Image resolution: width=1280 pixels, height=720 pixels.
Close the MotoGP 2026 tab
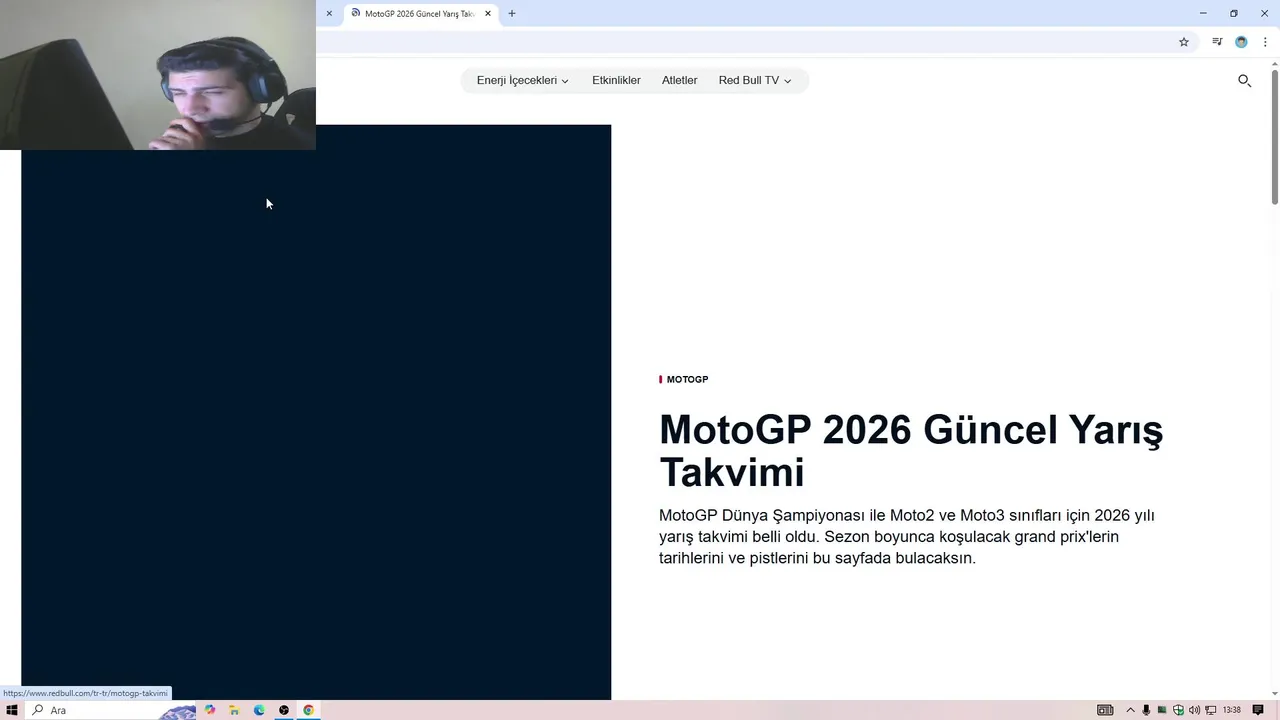[x=488, y=14]
